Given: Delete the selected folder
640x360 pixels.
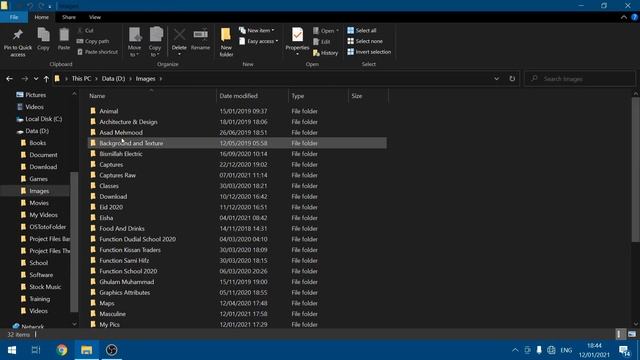Looking at the screenshot, I should 179,42.
